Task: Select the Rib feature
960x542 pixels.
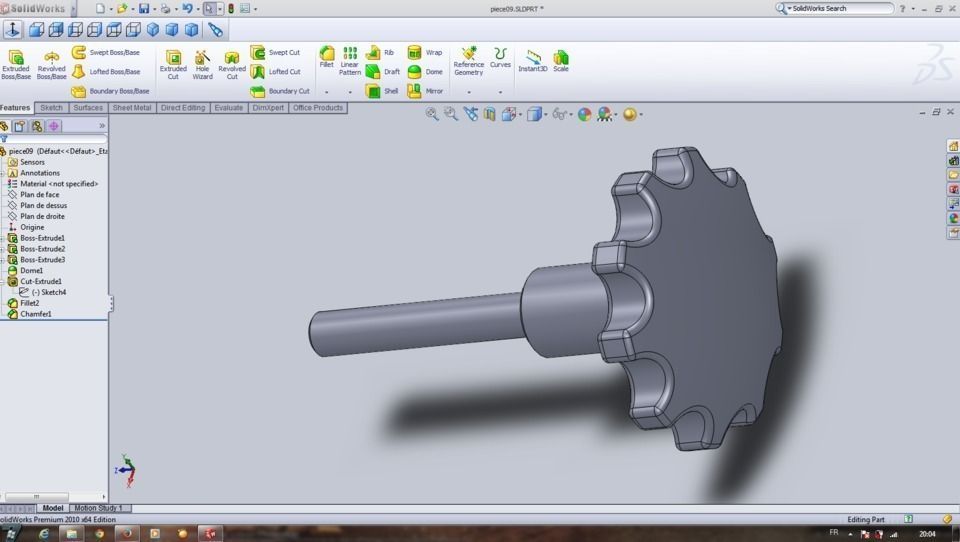Action: pos(380,53)
